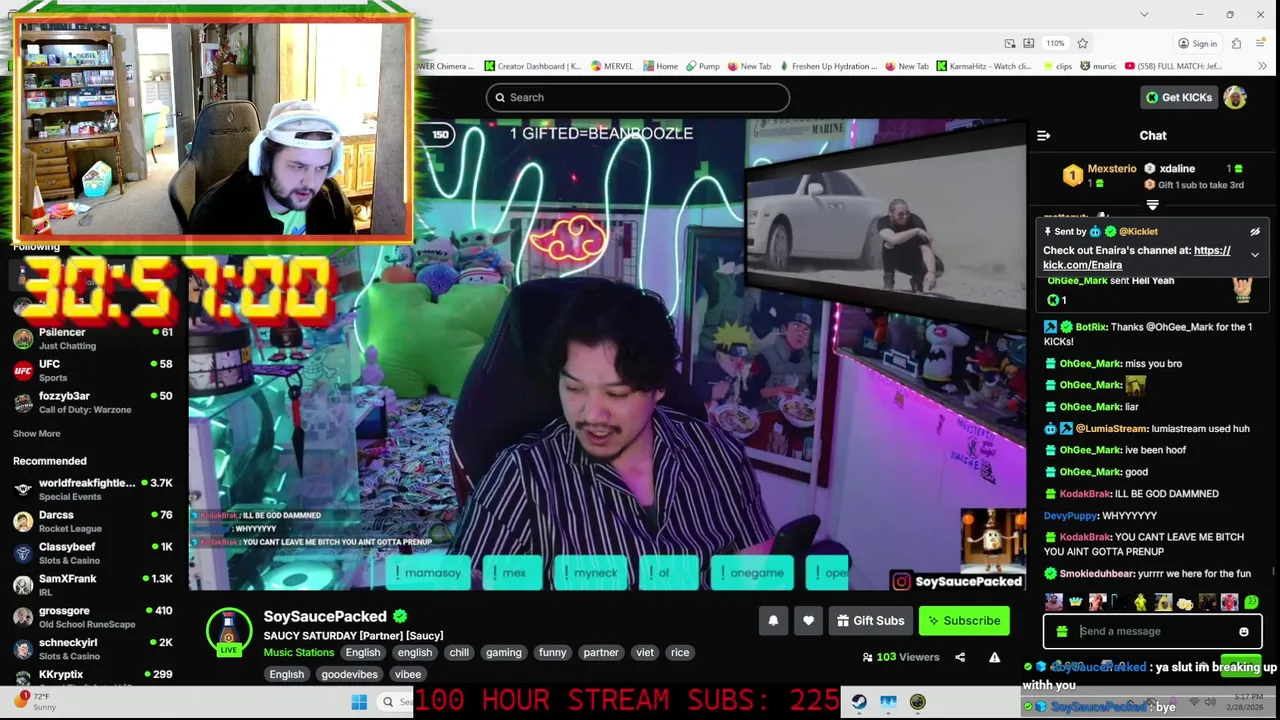Select the goodevibes tag
Viewport: 1280px width, 720px height.
350,674
